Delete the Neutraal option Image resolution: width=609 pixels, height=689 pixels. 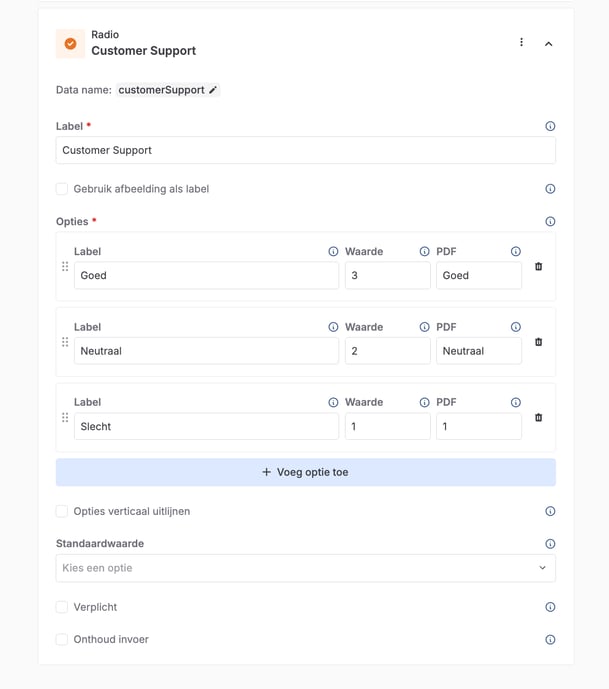pos(538,342)
